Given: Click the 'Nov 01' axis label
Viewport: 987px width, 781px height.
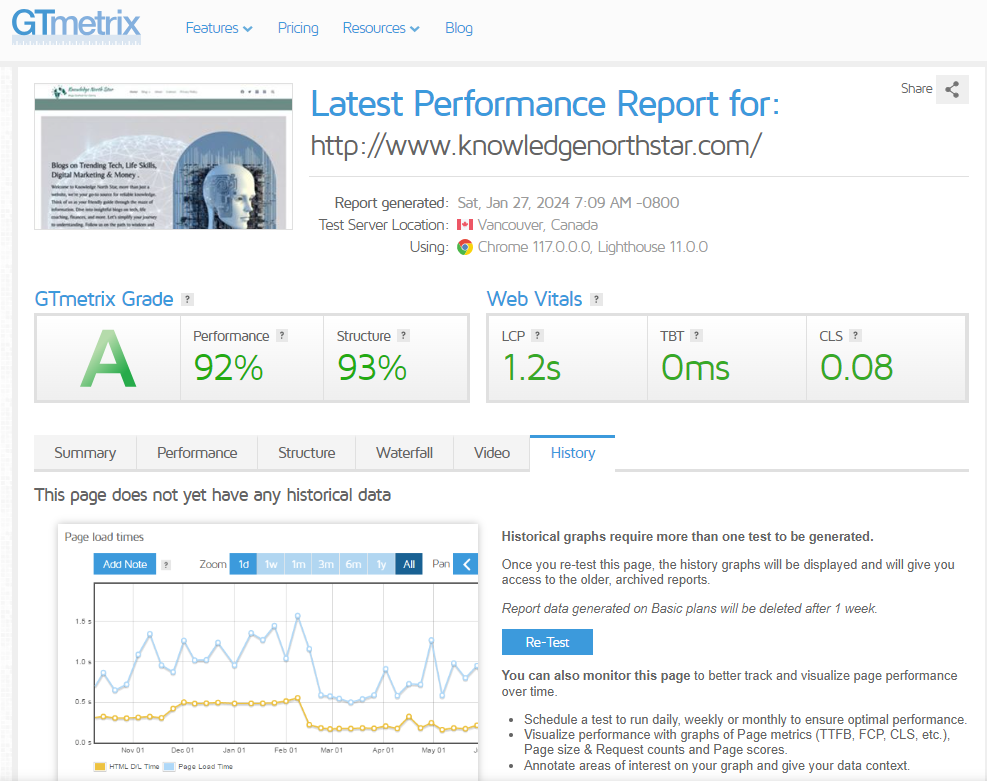Looking at the screenshot, I should [133, 750].
